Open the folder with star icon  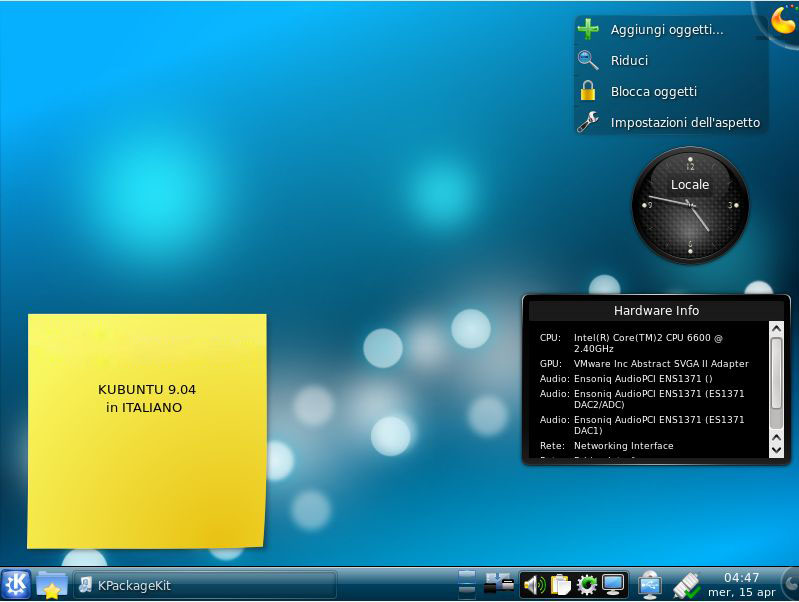coord(51,585)
